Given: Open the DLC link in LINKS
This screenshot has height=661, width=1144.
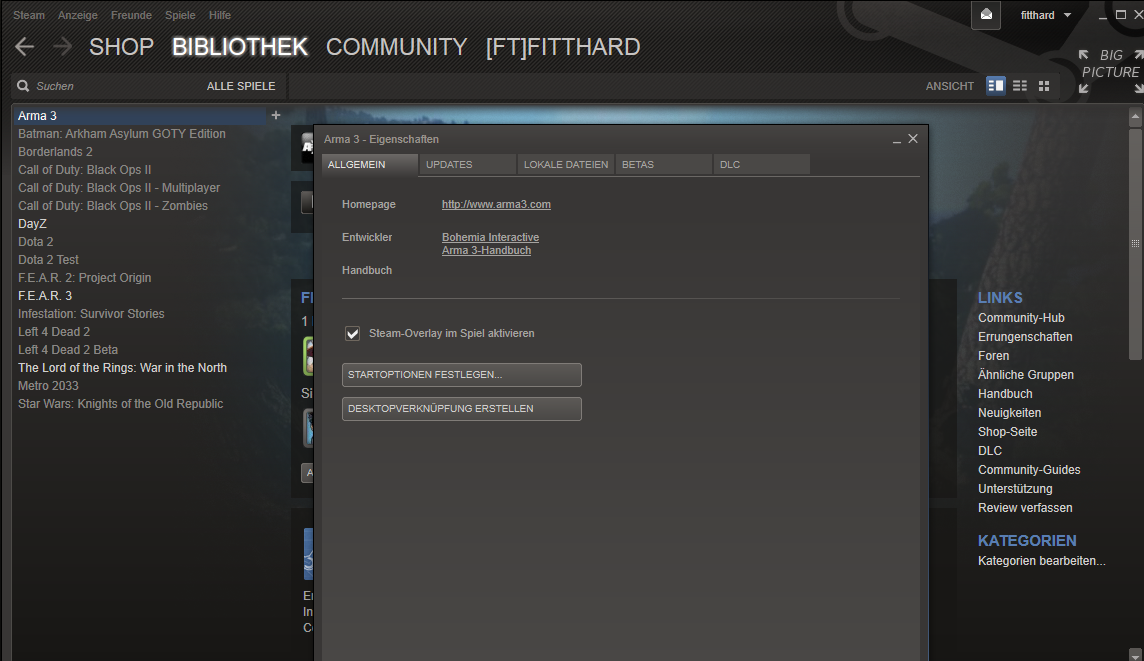Looking at the screenshot, I should click(x=989, y=451).
